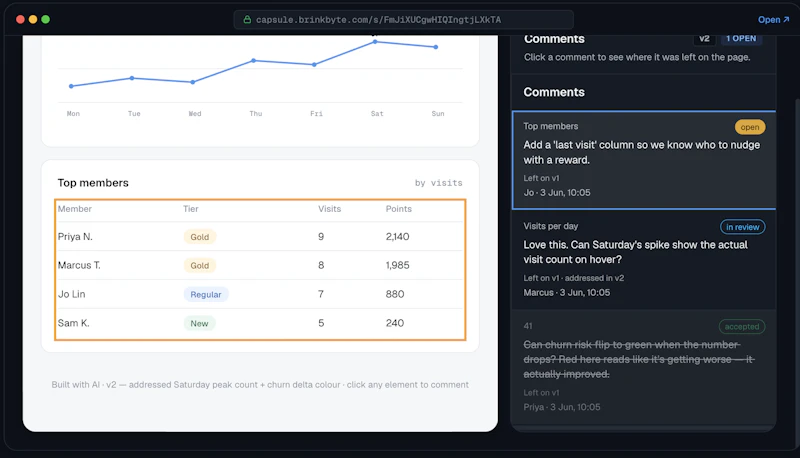Click the v2 version badge
800x458 pixels.
point(704,39)
